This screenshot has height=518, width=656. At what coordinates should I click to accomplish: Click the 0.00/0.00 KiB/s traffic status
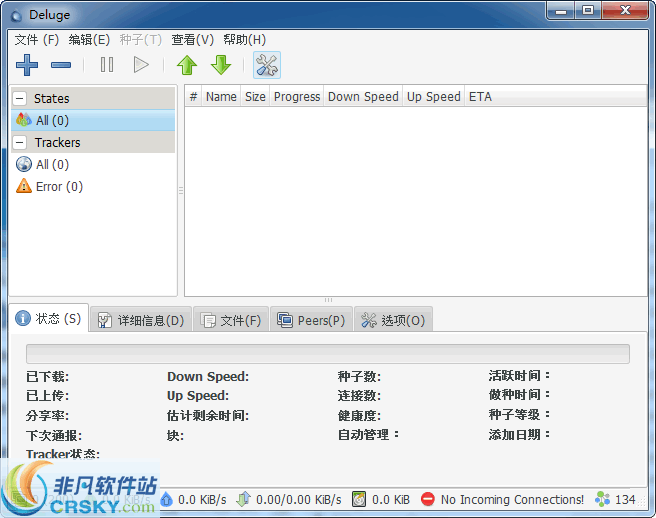(x=299, y=500)
